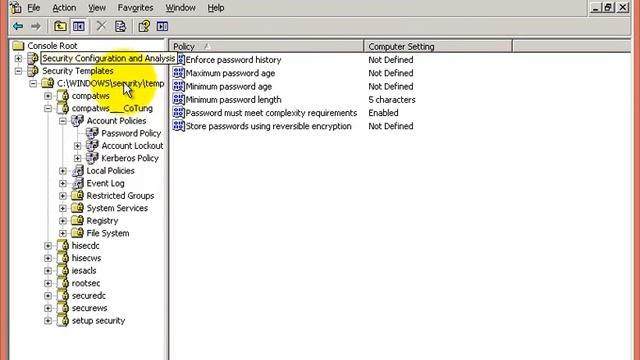Expand the compatws template
This screenshot has height=360, width=640.
tap(48, 96)
